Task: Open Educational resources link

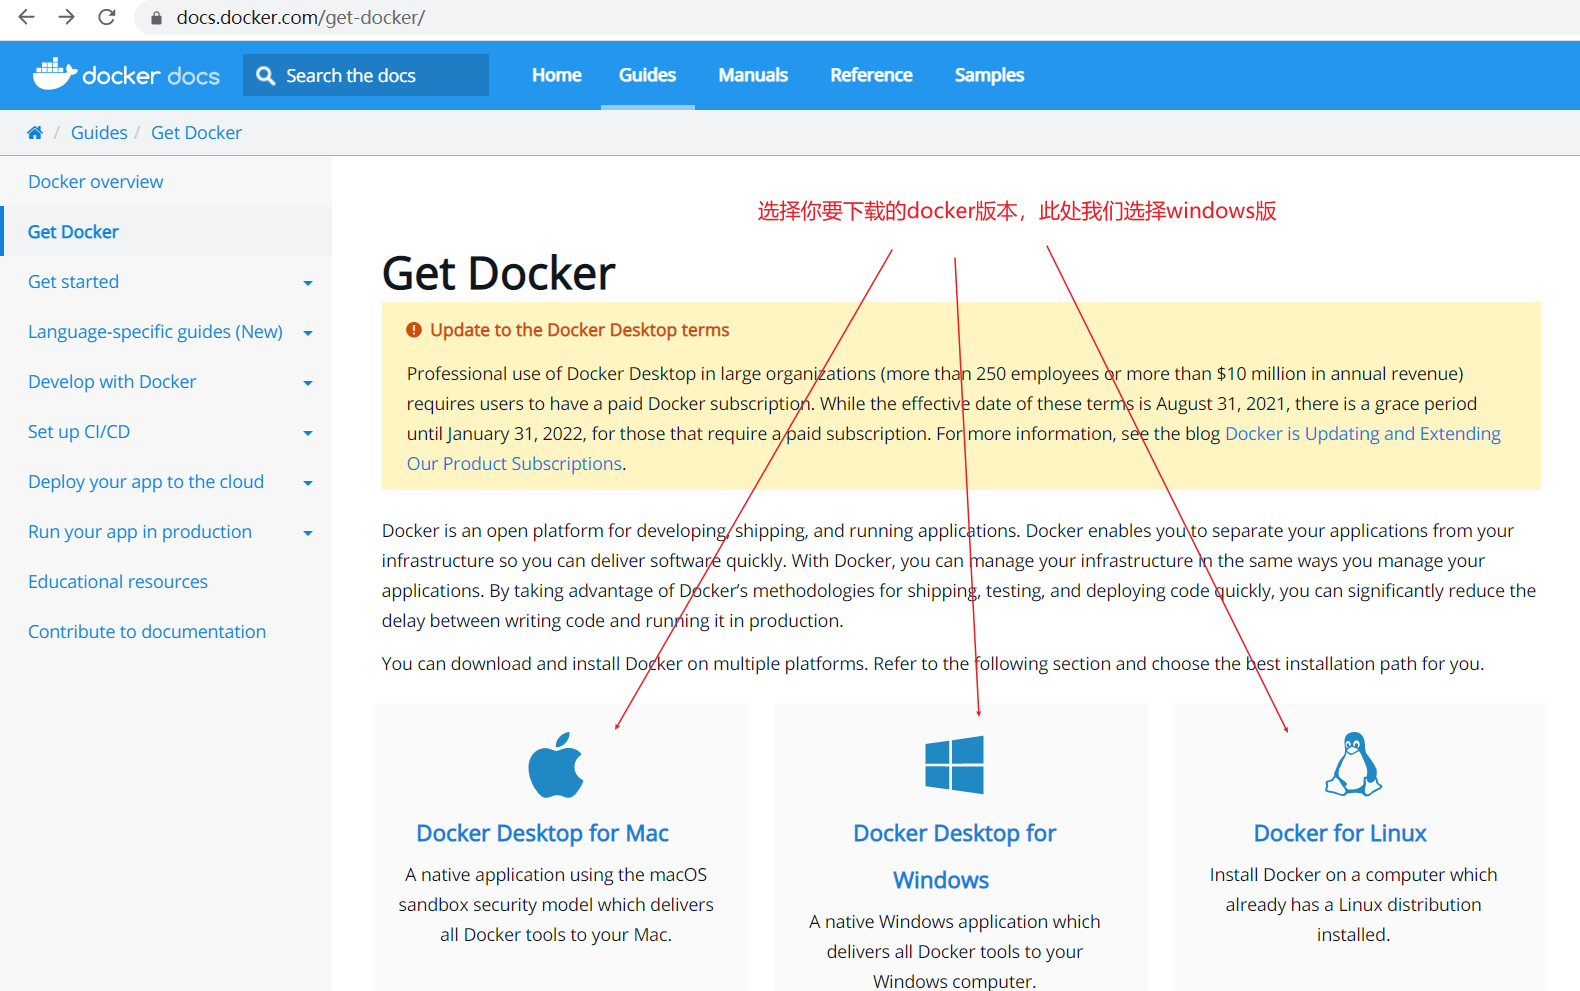Action: pos(118,582)
